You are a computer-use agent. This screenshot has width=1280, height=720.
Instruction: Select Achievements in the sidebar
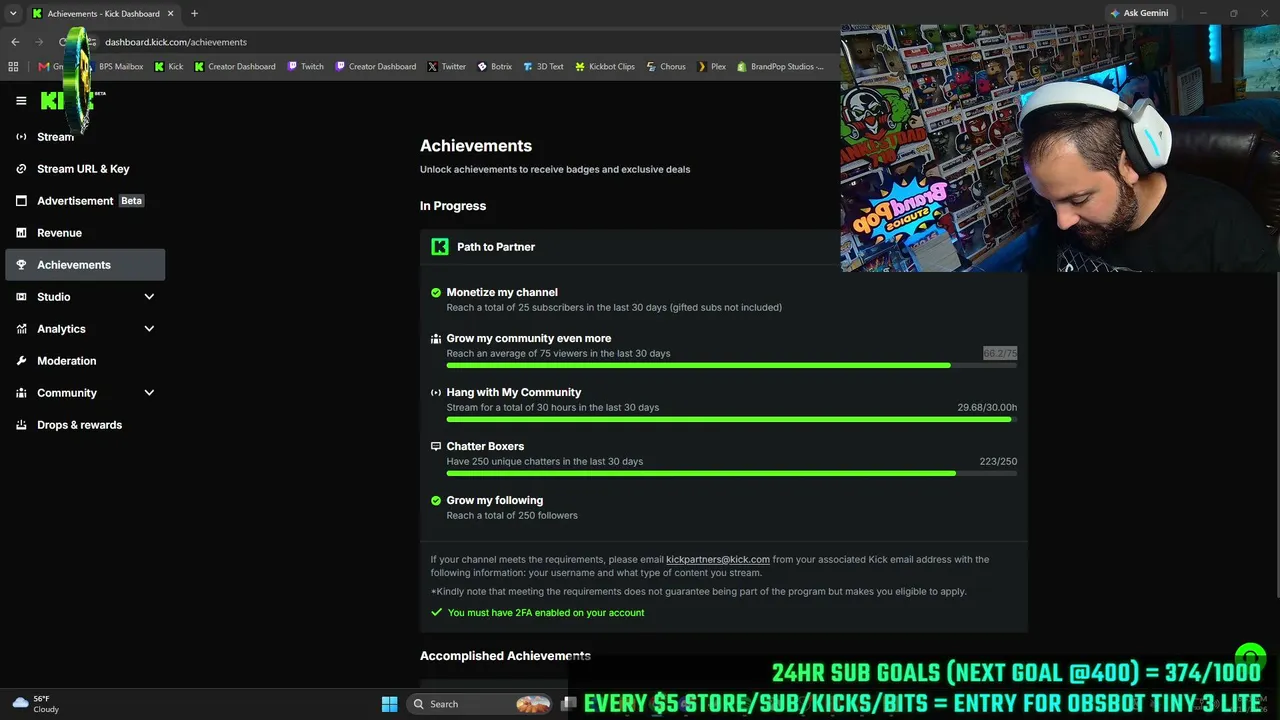coord(85,265)
